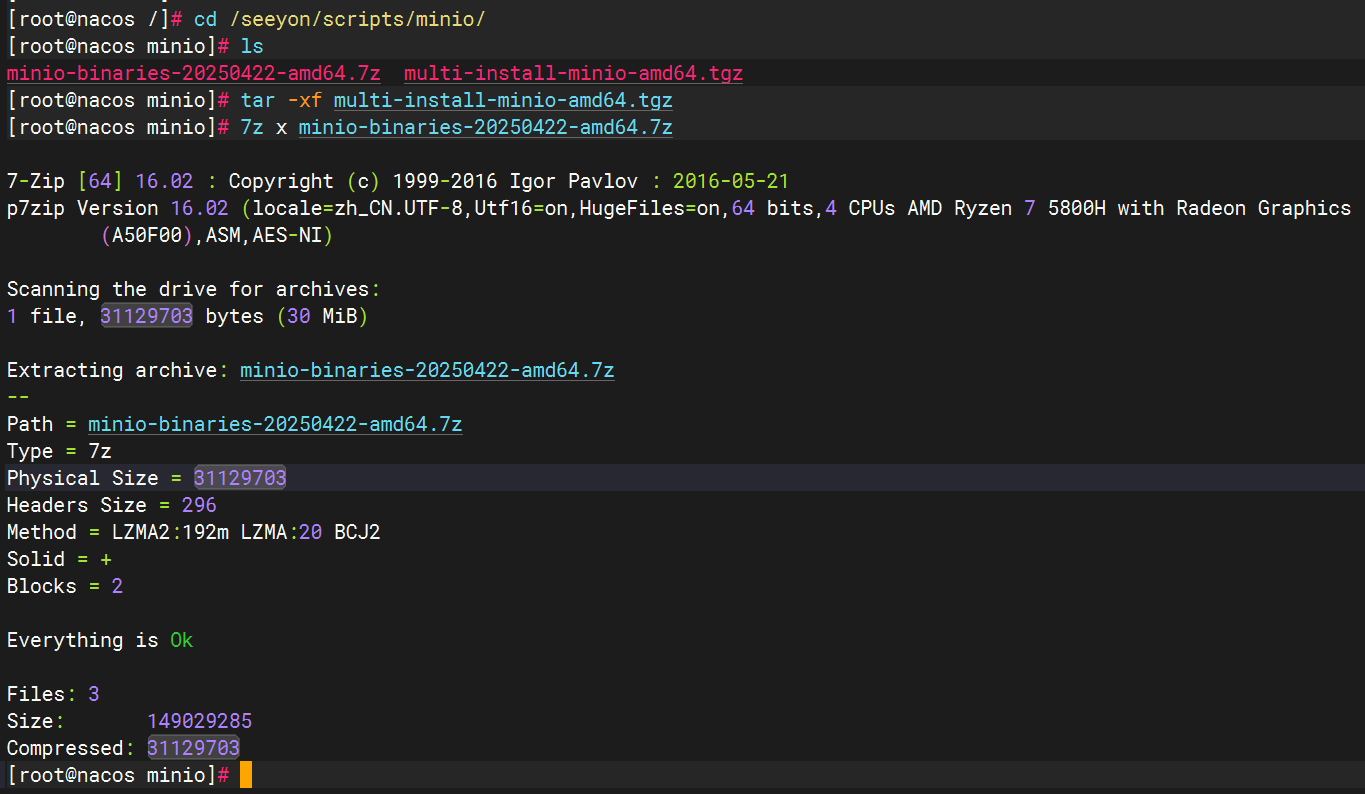Image resolution: width=1365 pixels, height=794 pixels.
Task: Click the Headers Size value 296
Action: pos(199,505)
